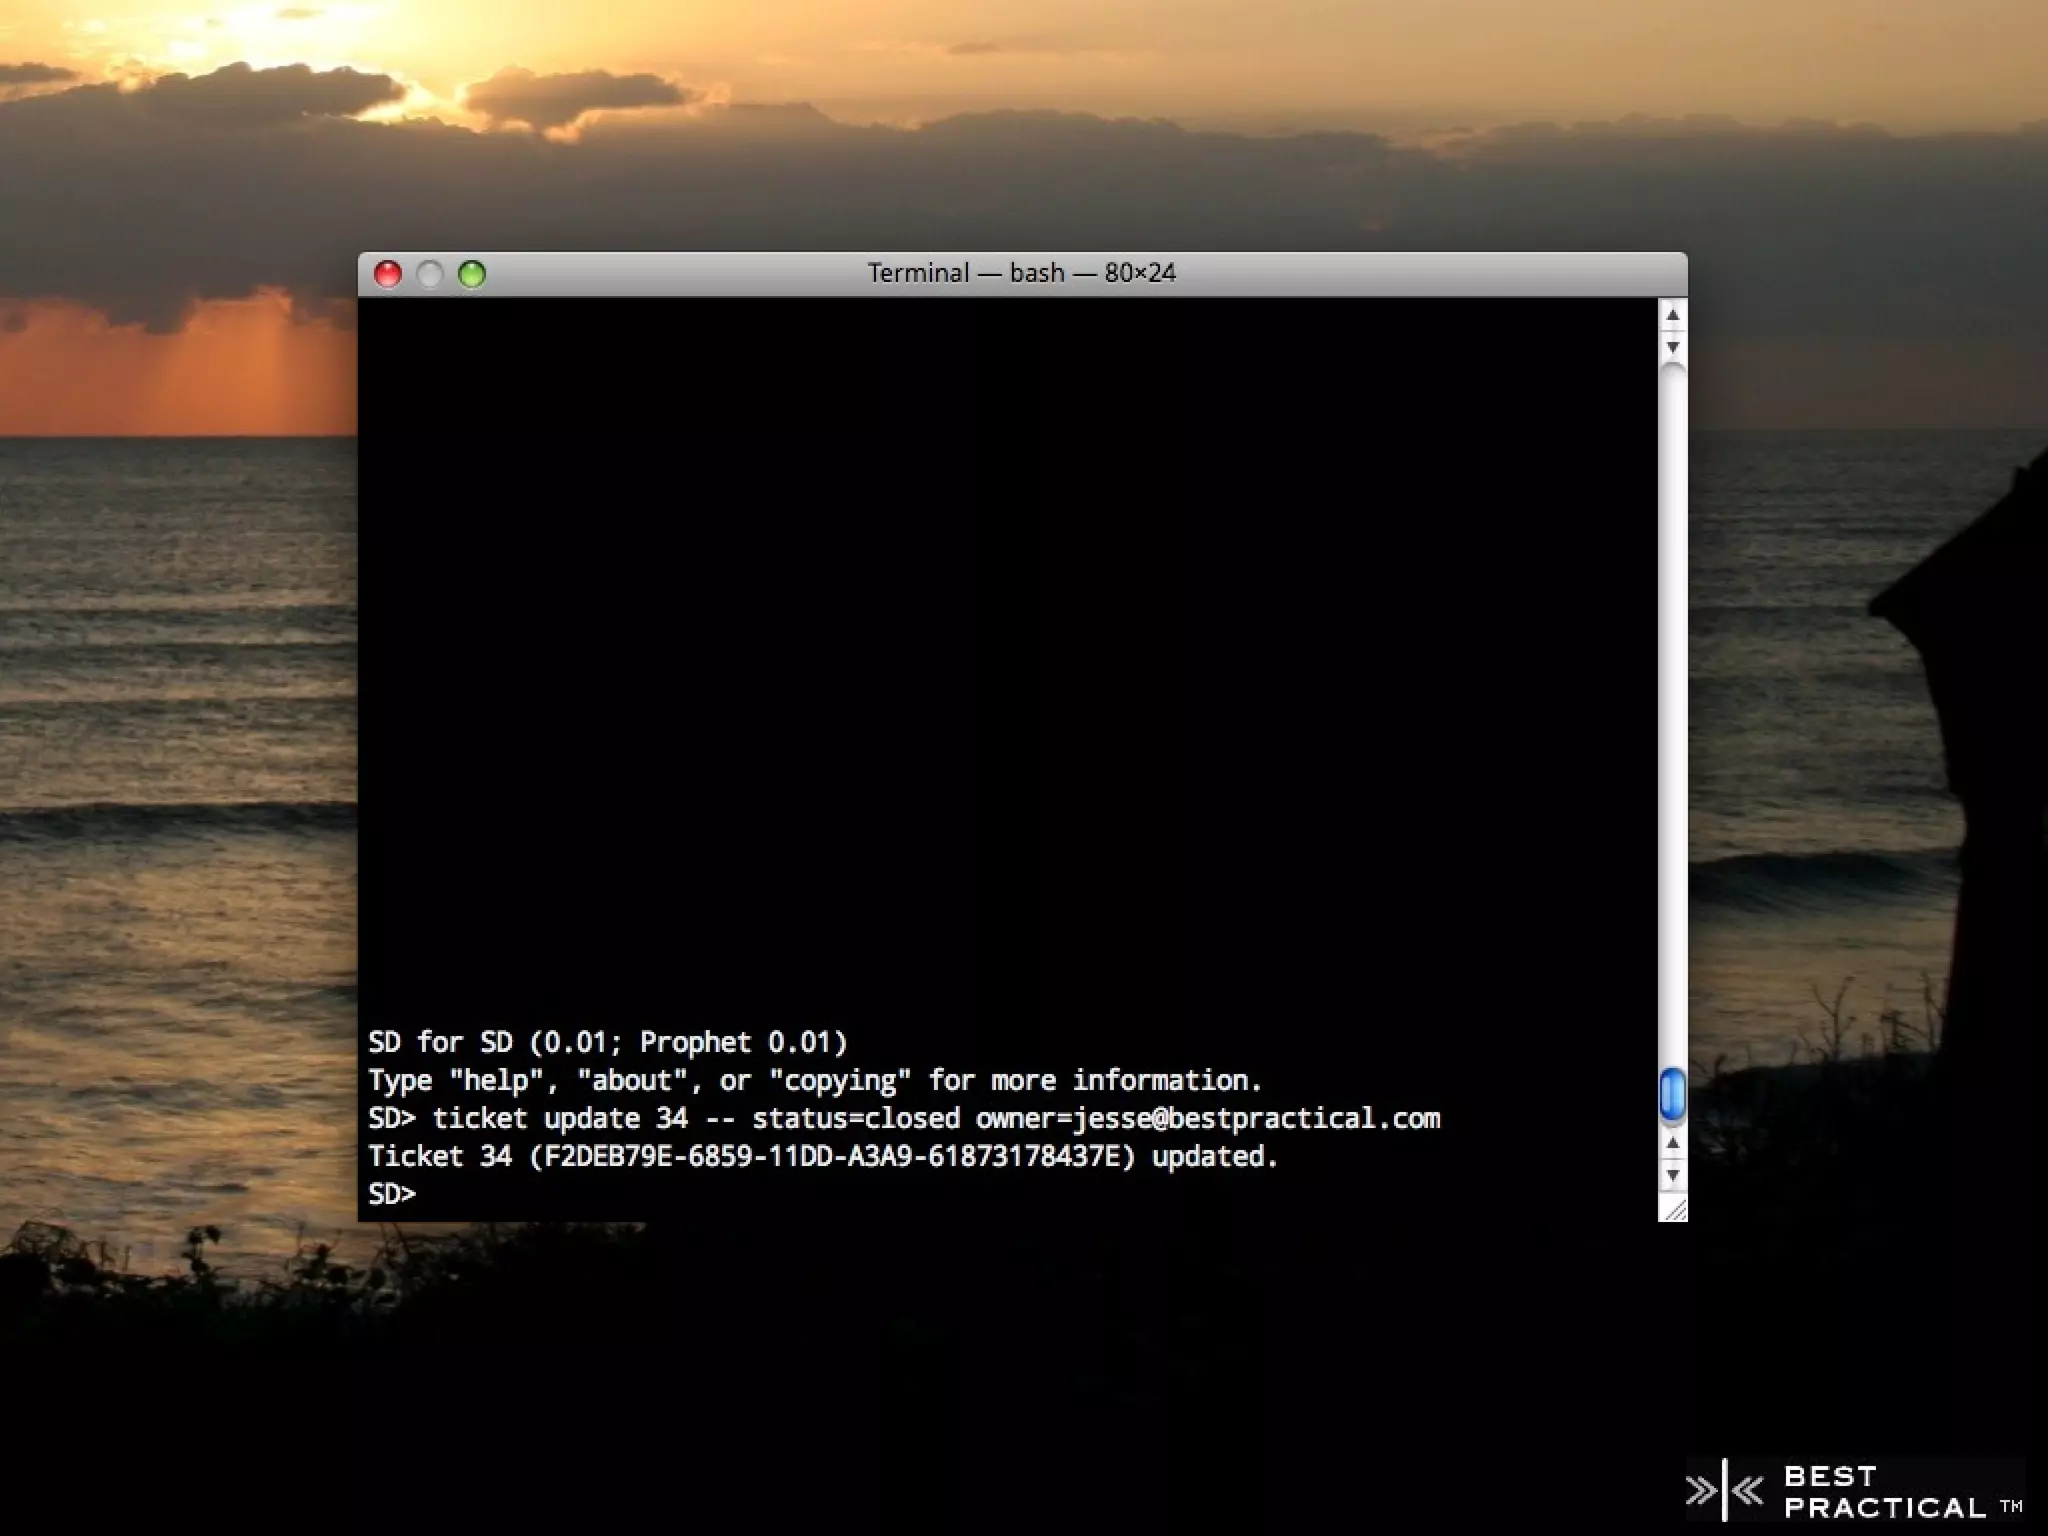This screenshot has width=2048, height=1536.
Task: Zoom the Terminal window with the green button
Action: [472, 274]
